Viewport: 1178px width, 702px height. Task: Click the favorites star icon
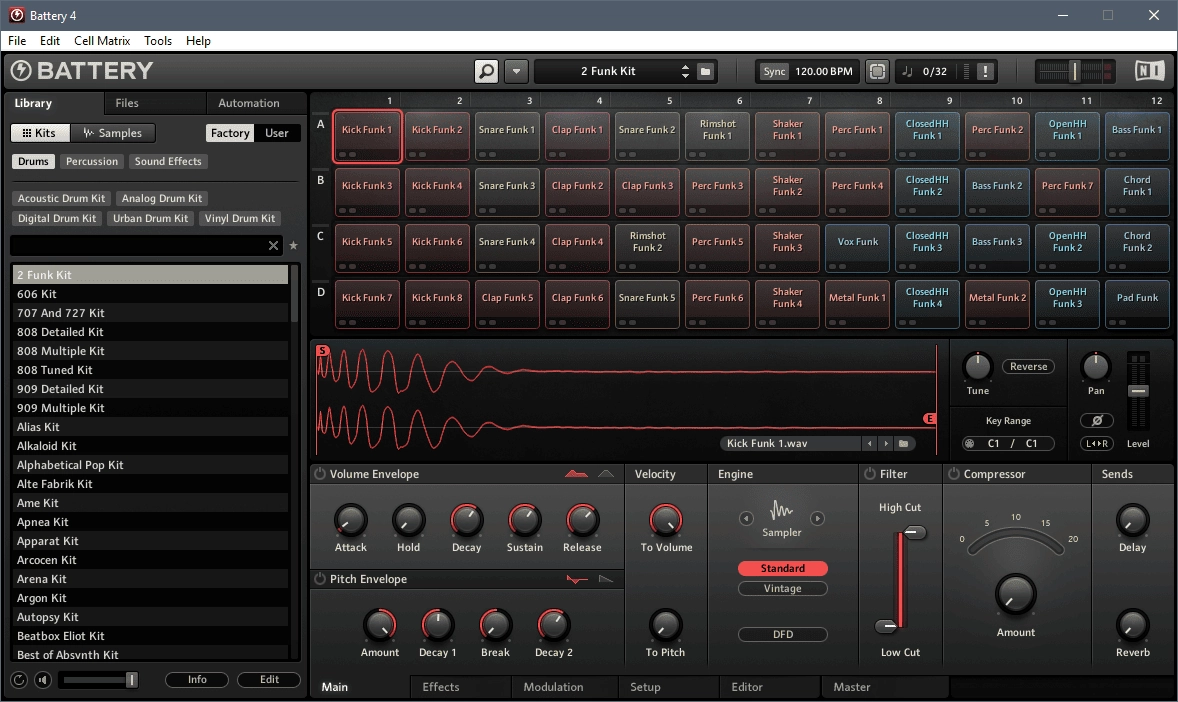click(x=294, y=246)
